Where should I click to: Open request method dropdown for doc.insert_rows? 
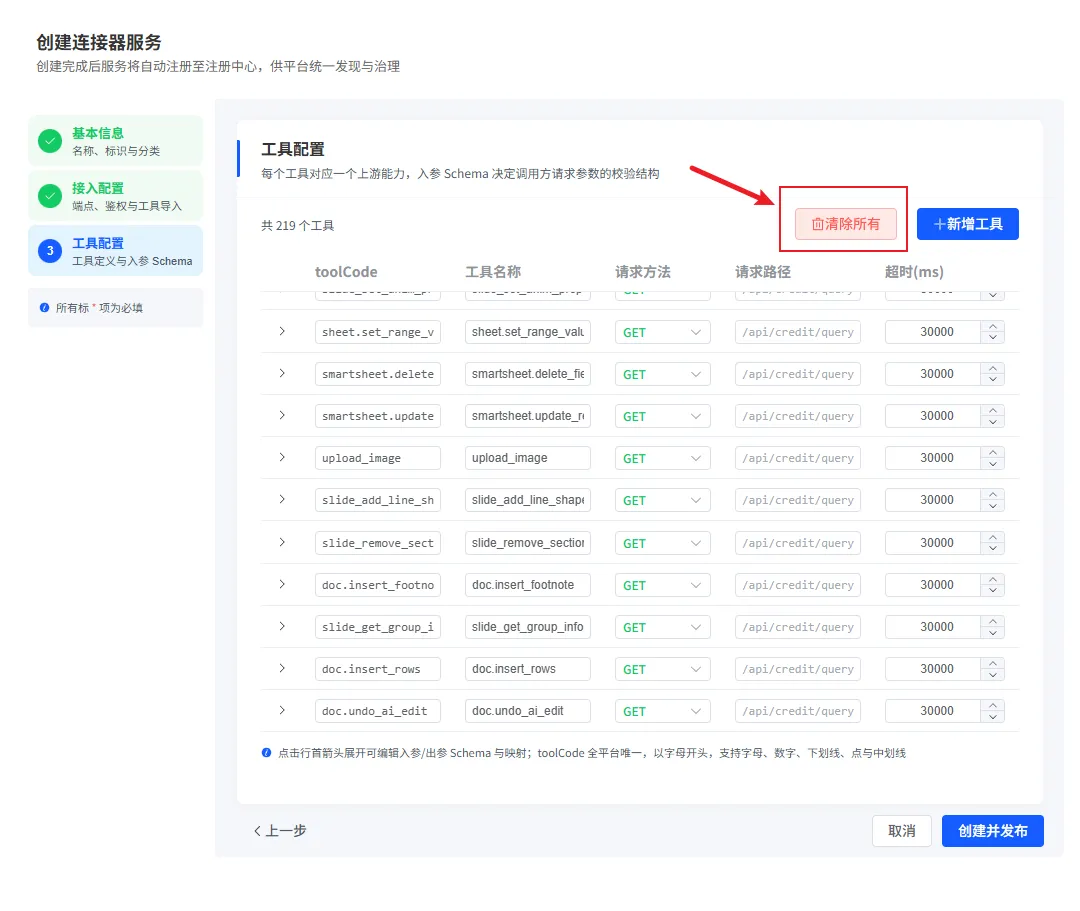tap(663, 669)
